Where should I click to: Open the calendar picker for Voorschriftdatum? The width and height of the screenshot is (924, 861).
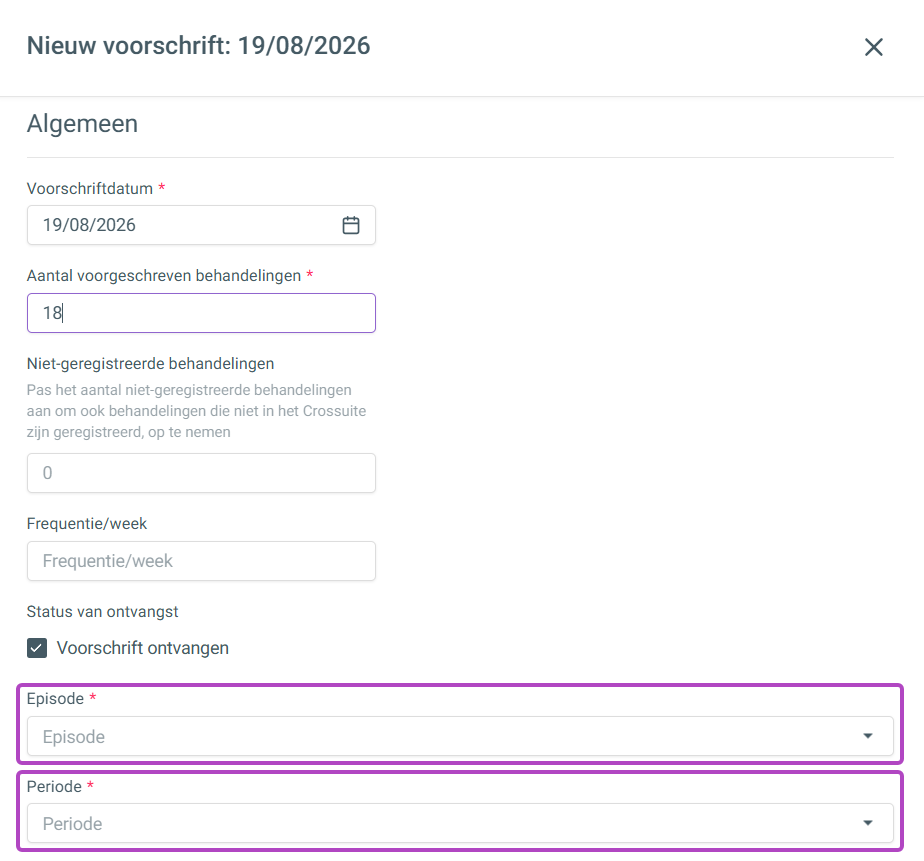click(x=351, y=225)
